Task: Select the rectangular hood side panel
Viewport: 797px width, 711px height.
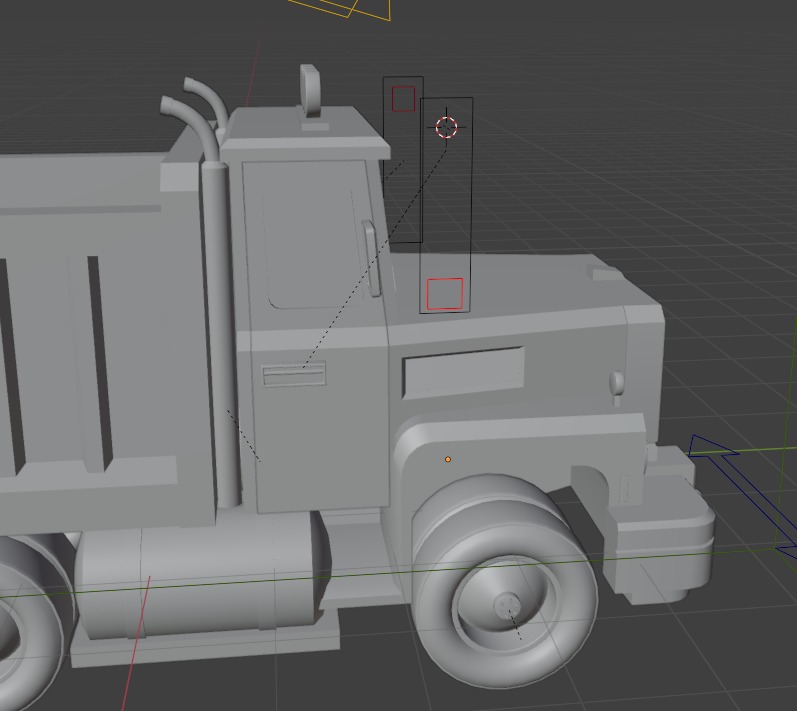Action: [x=463, y=372]
